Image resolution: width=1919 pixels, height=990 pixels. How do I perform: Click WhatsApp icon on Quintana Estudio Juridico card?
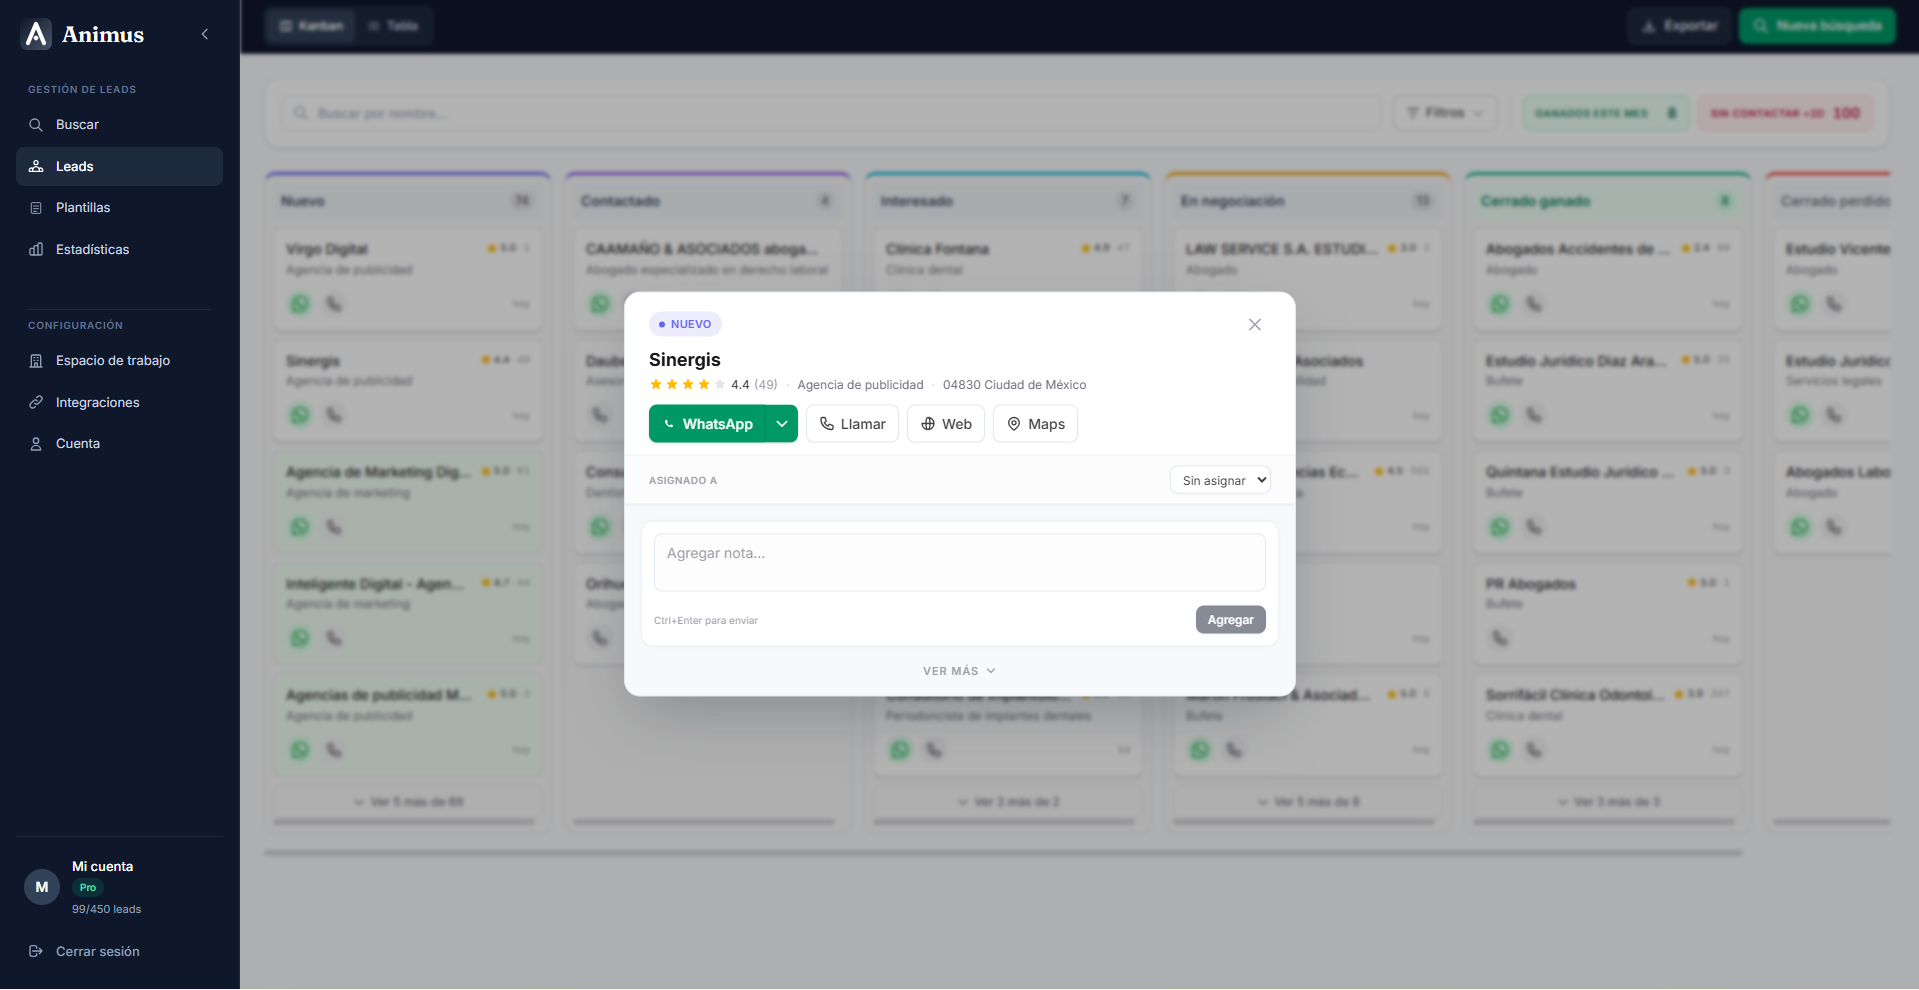tap(1500, 527)
